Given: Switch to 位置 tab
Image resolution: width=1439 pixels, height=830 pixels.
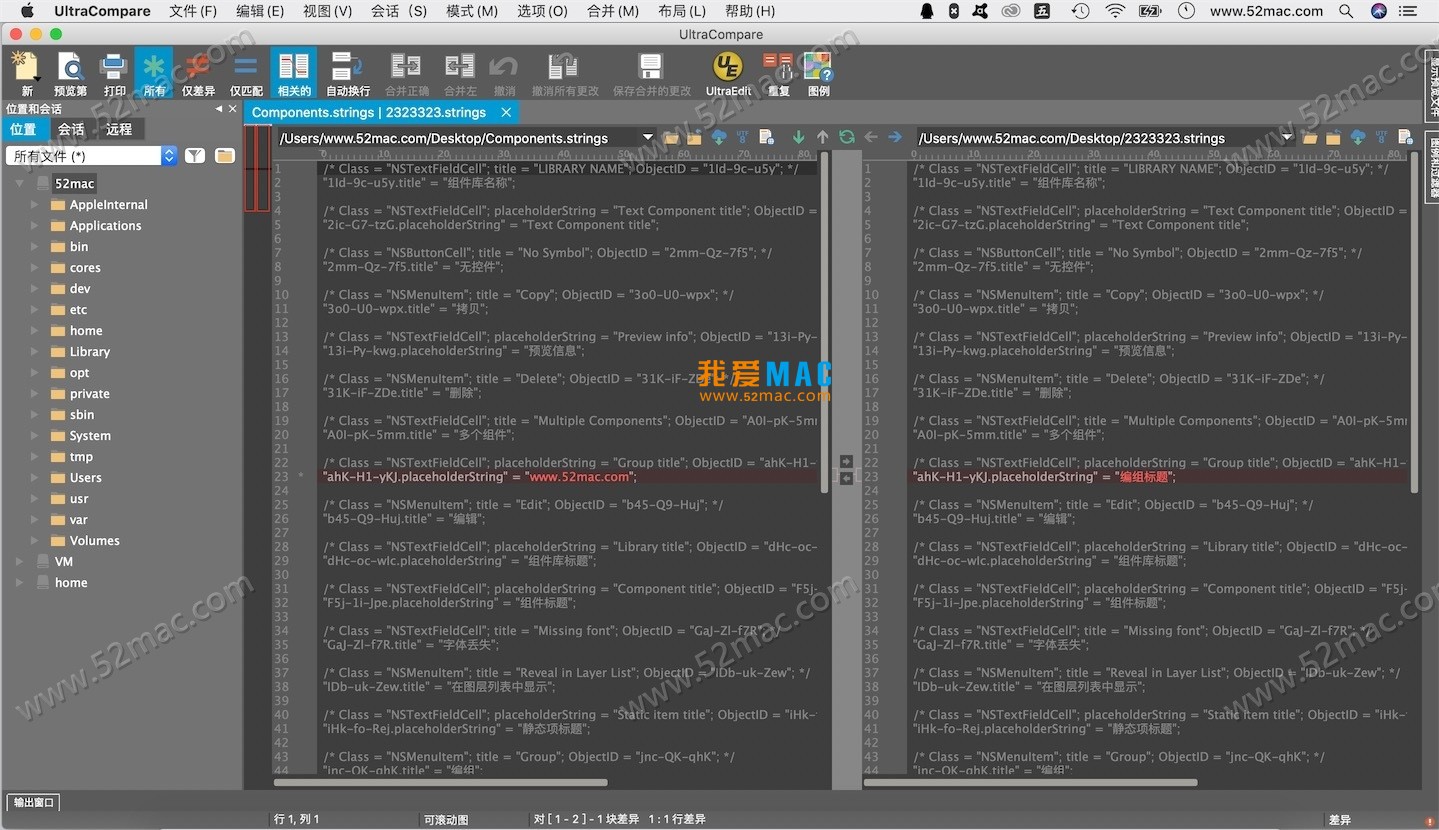Looking at the screenshot, I should coord(24,129).
